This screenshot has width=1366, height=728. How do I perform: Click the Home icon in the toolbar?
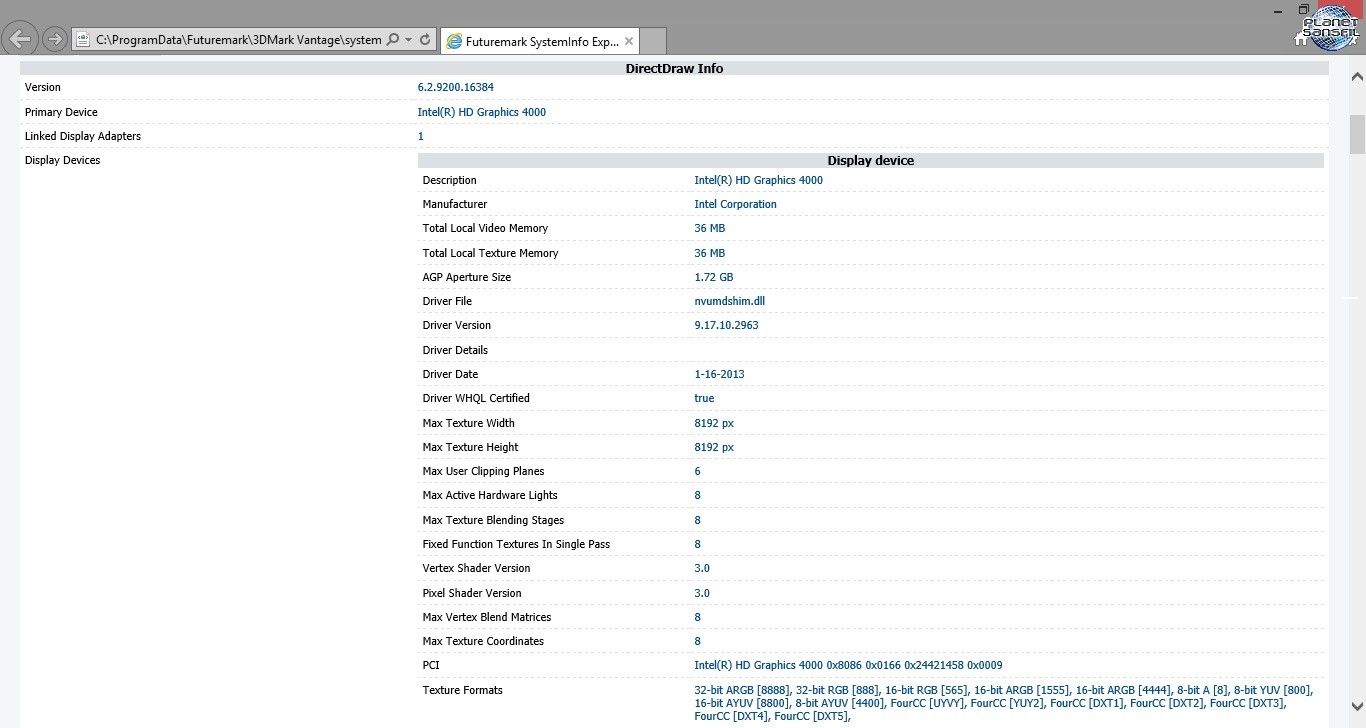click(x=1300, y=40)
